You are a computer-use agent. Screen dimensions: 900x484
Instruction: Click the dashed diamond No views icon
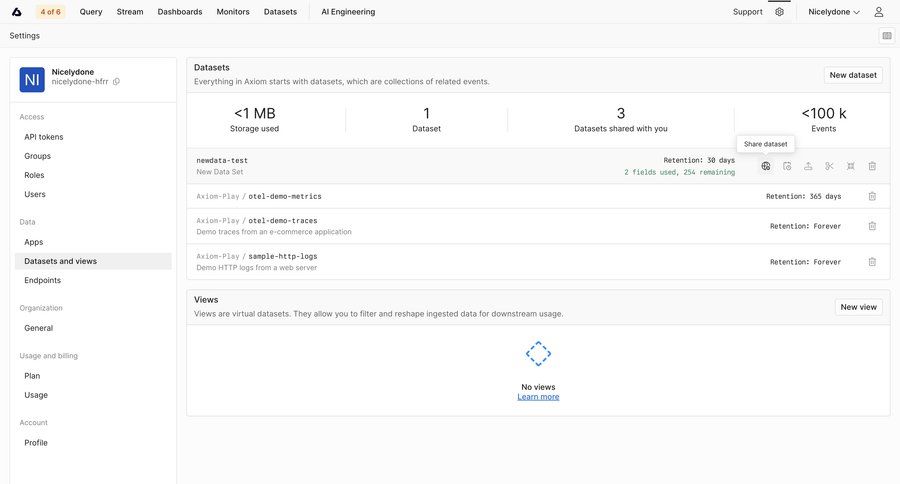(538, 354)
